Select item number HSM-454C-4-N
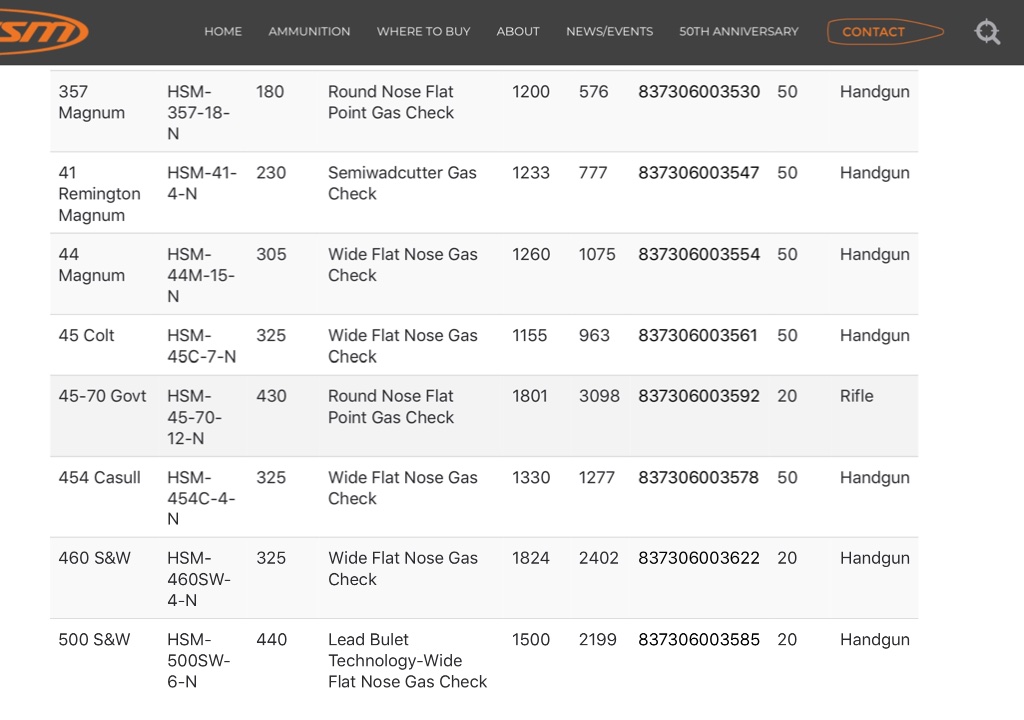The image size is (1024, 720). point(200,498)
